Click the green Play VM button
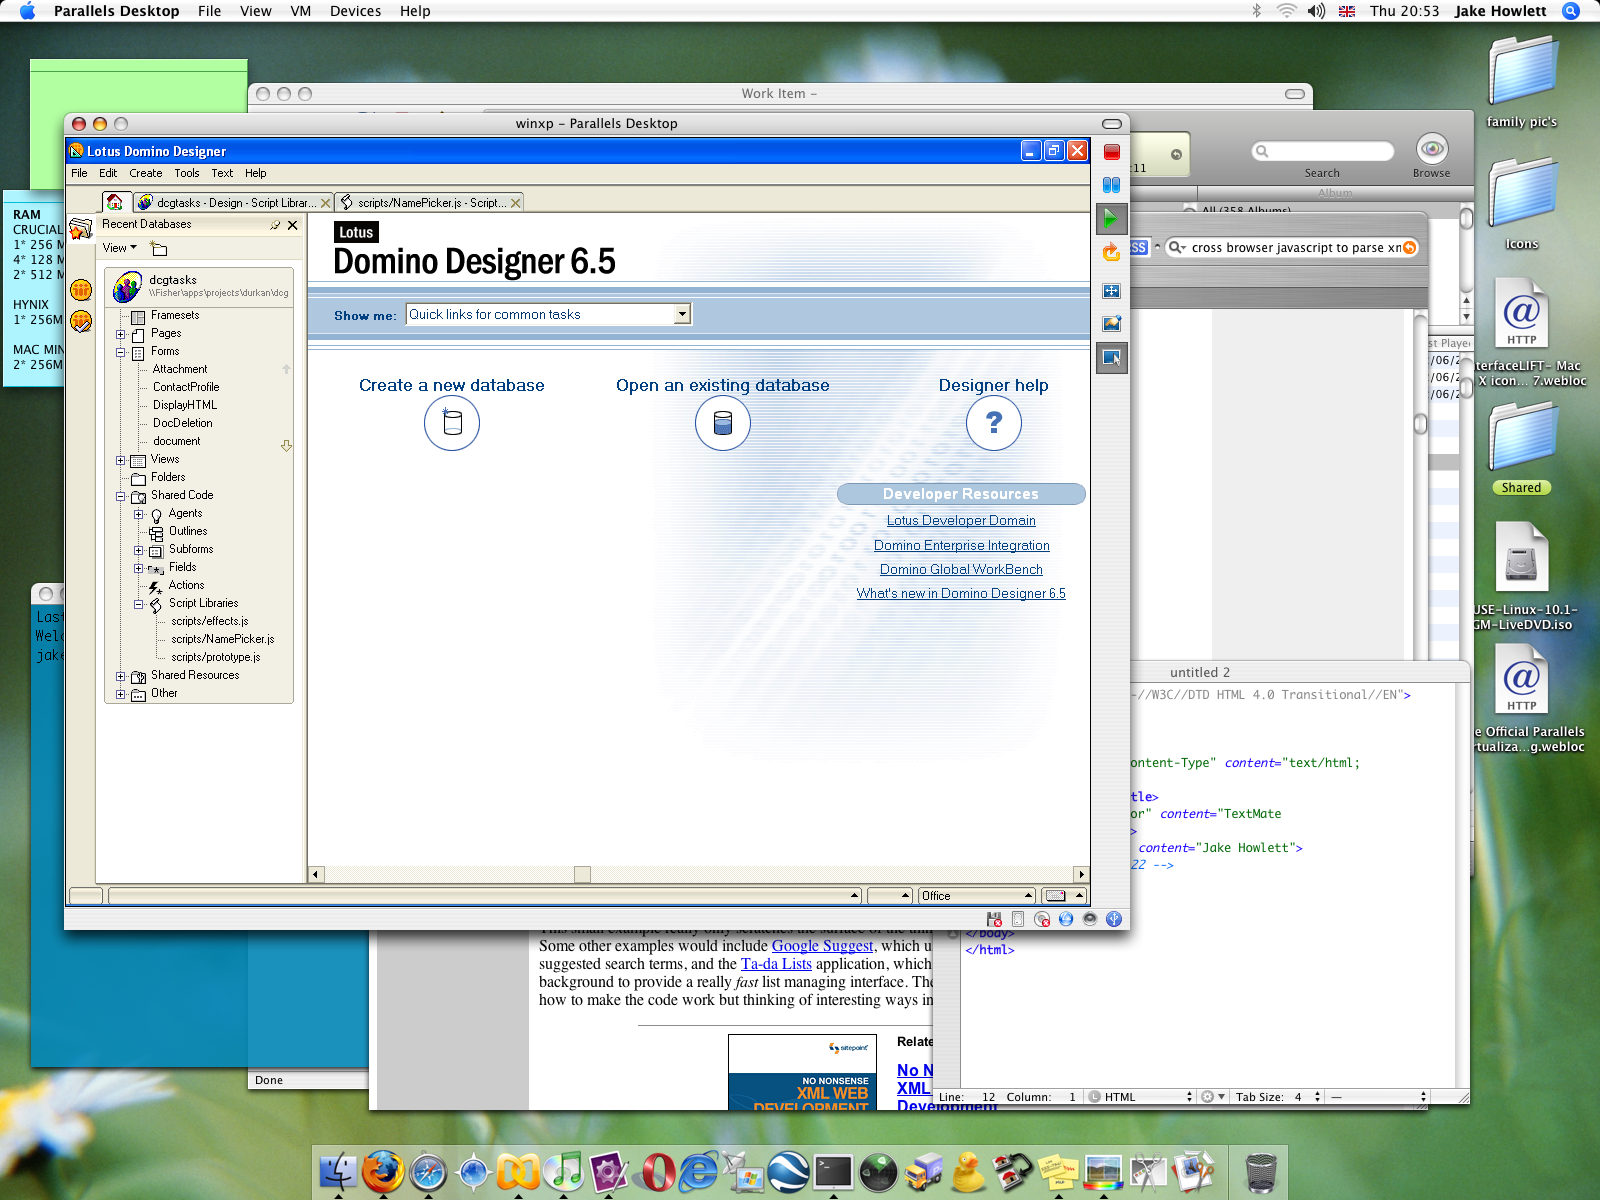1600x1200 pixels. 1111,218
